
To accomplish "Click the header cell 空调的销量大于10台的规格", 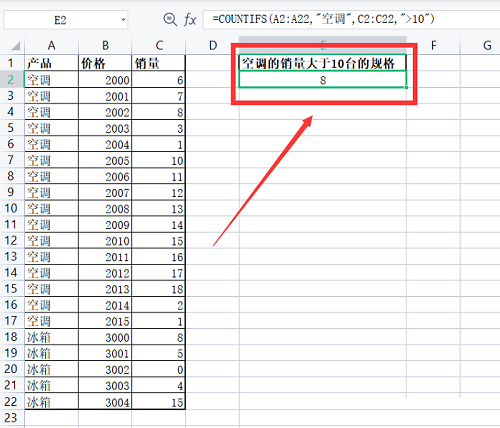I will point(323,63).
